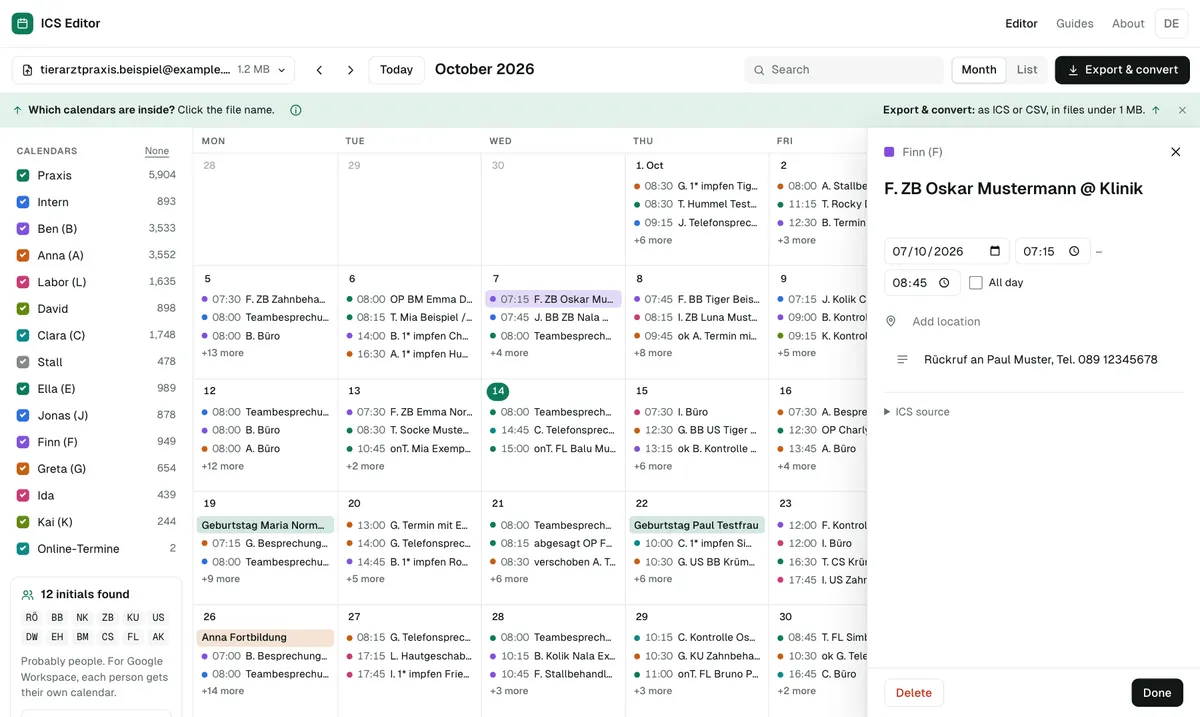
Task: Open the About nav item
Action: (1128, 23)
